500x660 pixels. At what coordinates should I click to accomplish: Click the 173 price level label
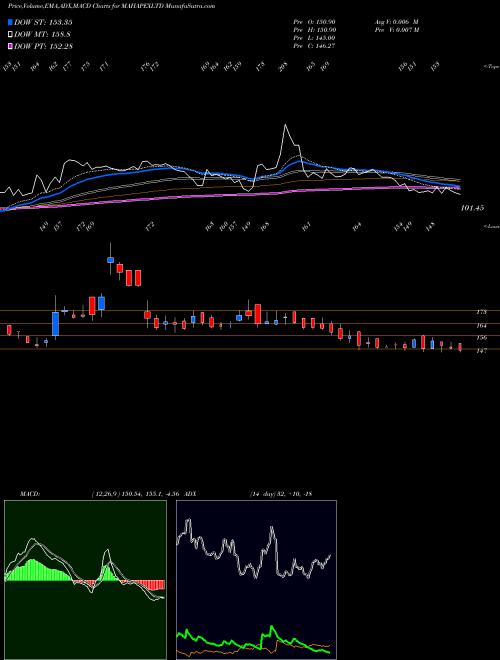(x=481, y=312)
